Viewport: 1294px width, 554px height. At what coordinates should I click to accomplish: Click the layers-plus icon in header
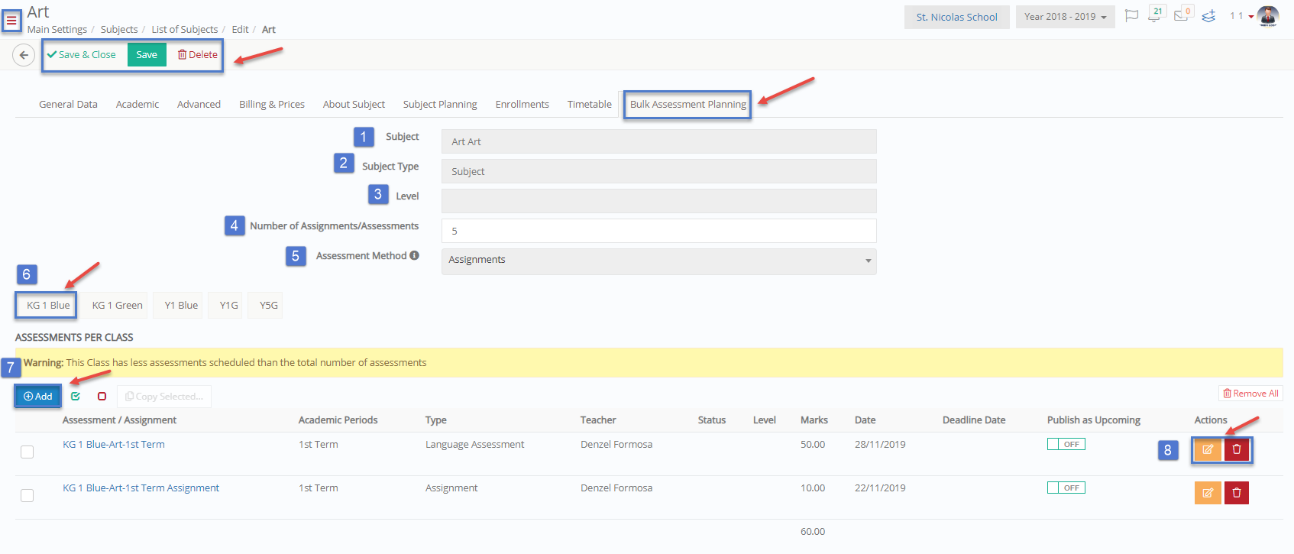tap(1208, 16)
